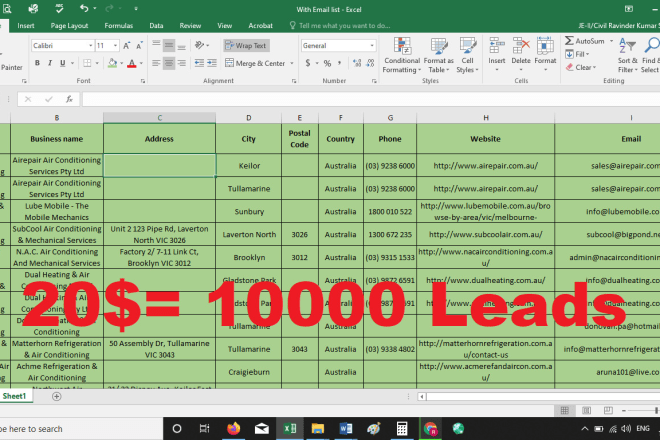This screenshot has width=660, height=440.
Task: Add a new sheet
Action: click(x=56, y=396)
